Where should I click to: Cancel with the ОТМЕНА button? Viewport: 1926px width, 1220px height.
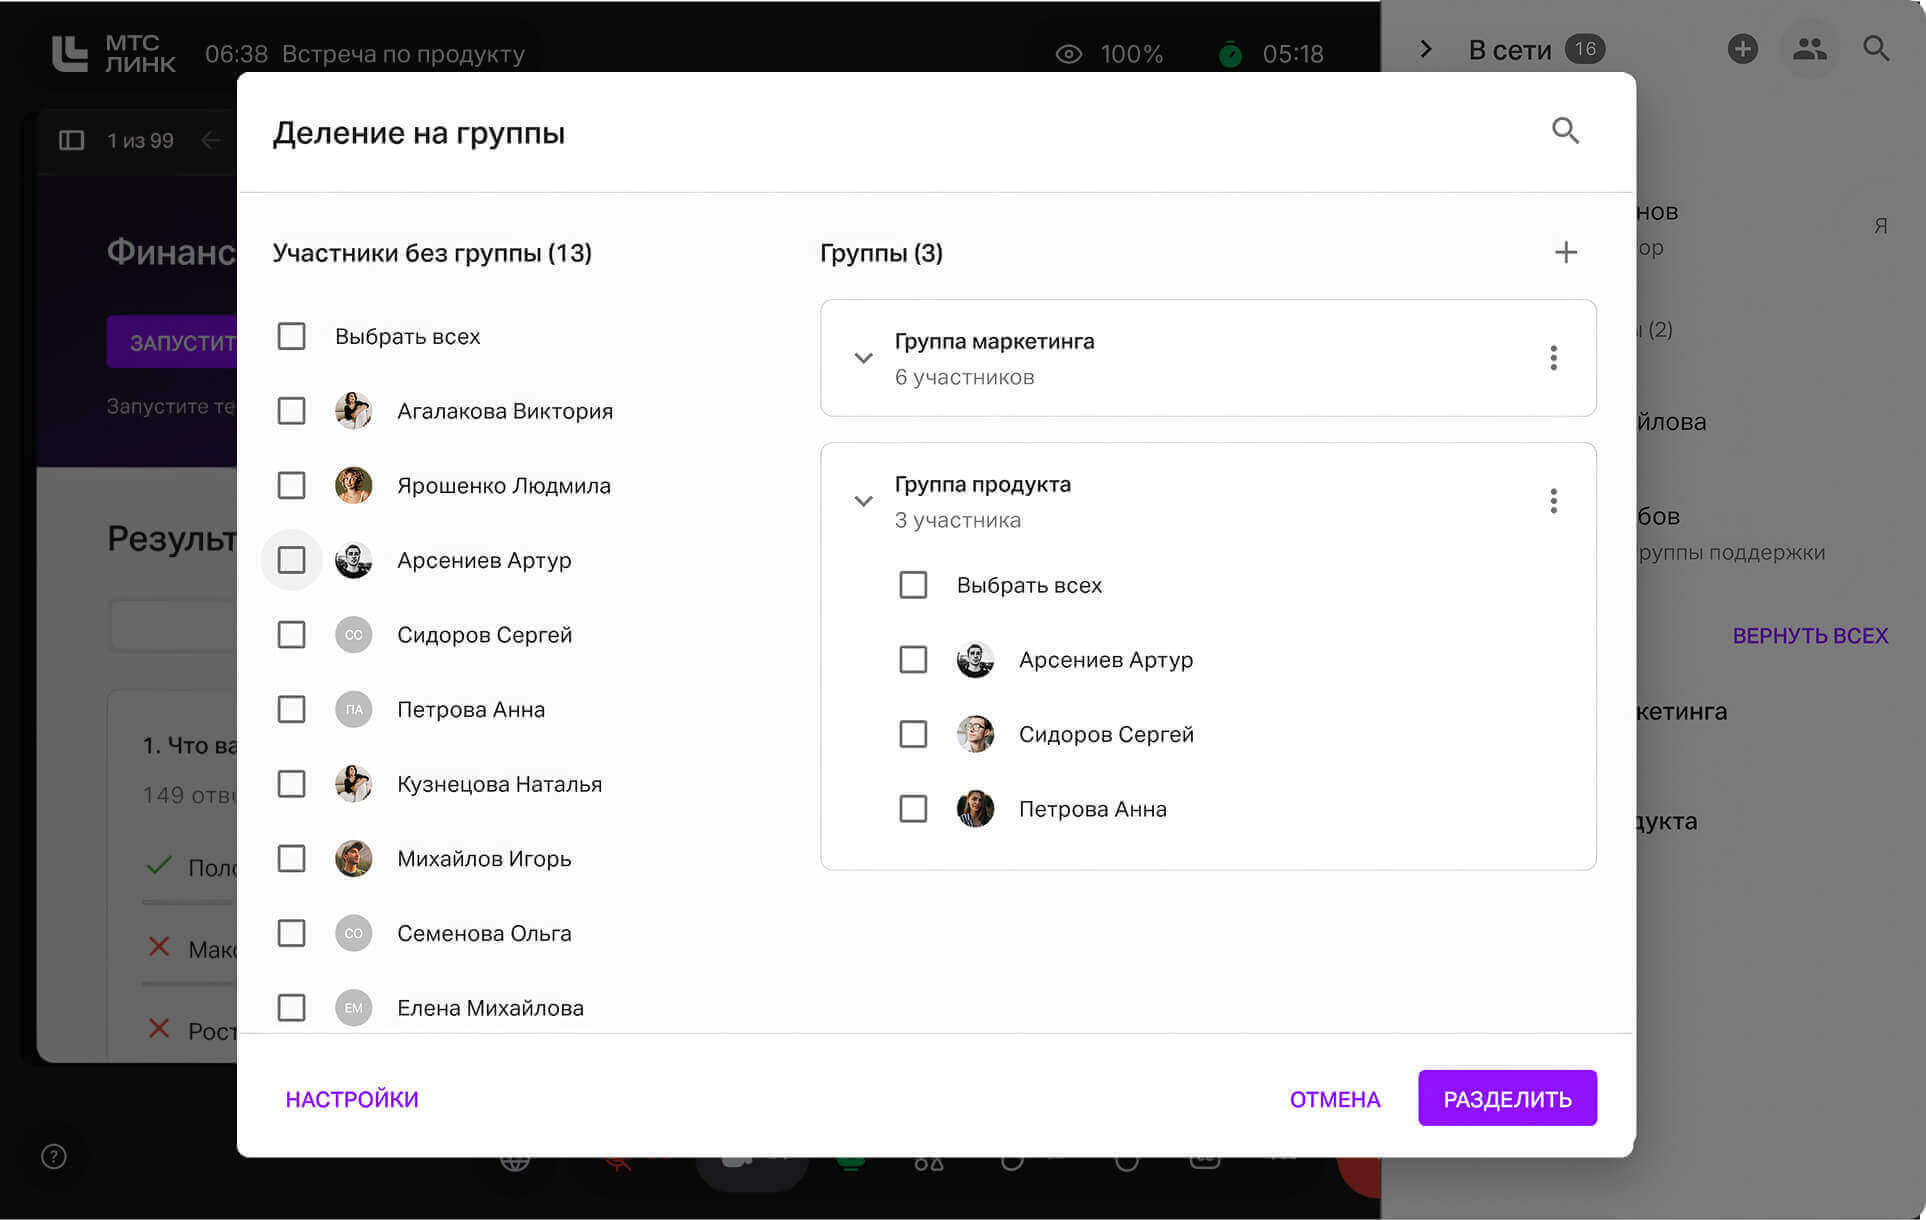tap(1335, 1100)
